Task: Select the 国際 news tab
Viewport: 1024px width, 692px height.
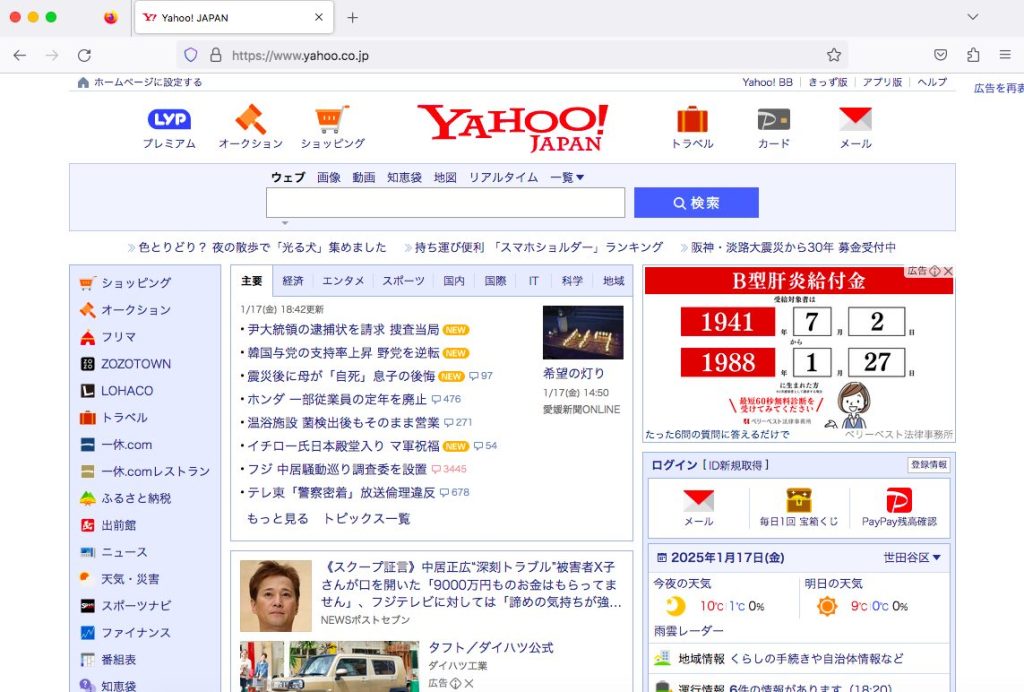Action: 495,281
